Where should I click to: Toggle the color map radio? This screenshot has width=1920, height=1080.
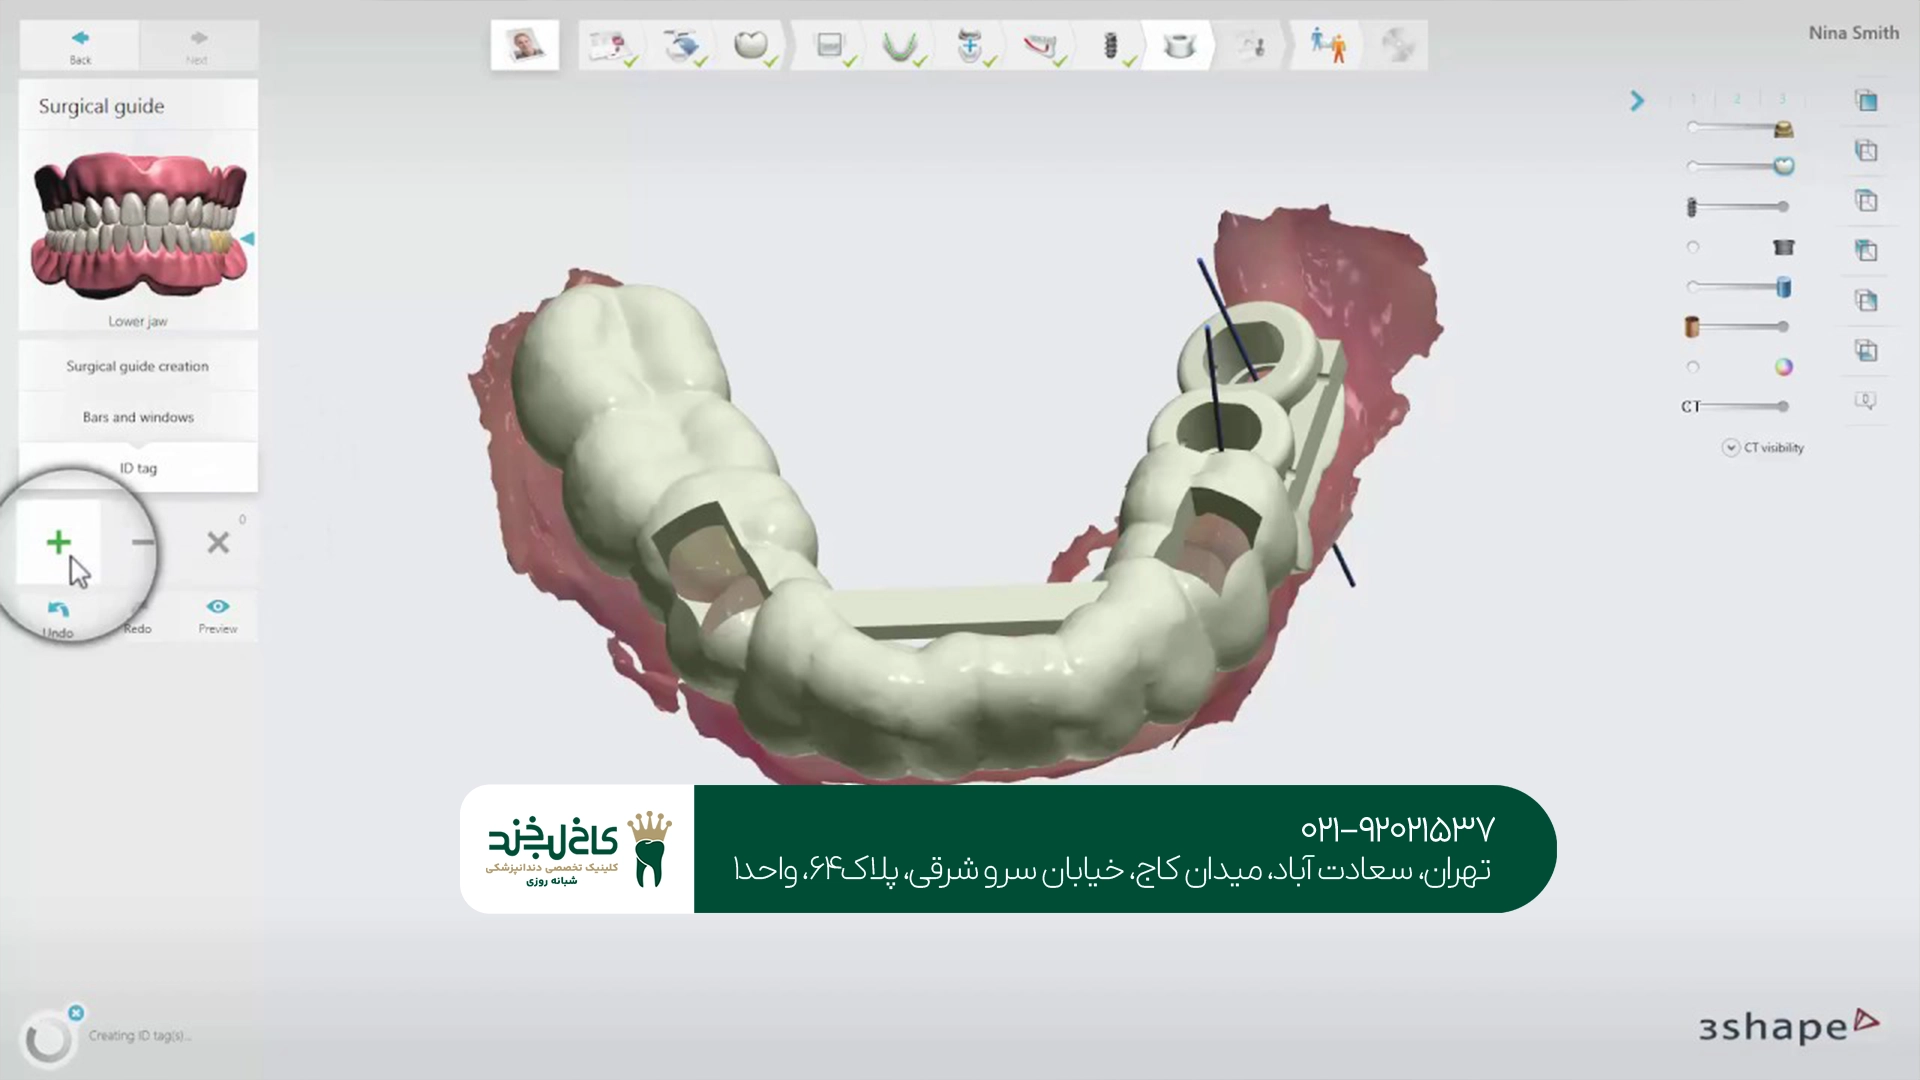click(x=1693, y=367)
